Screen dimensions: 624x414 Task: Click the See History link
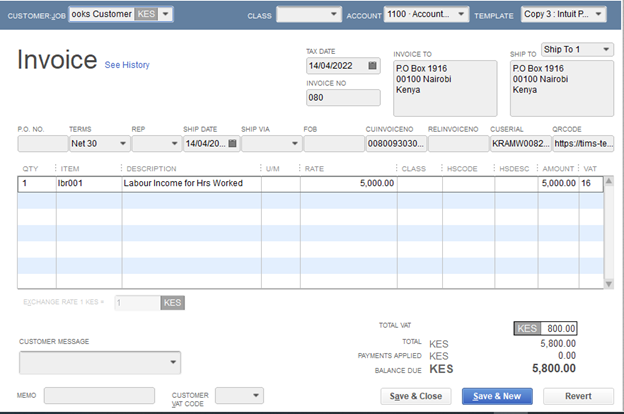coord(127,65)
